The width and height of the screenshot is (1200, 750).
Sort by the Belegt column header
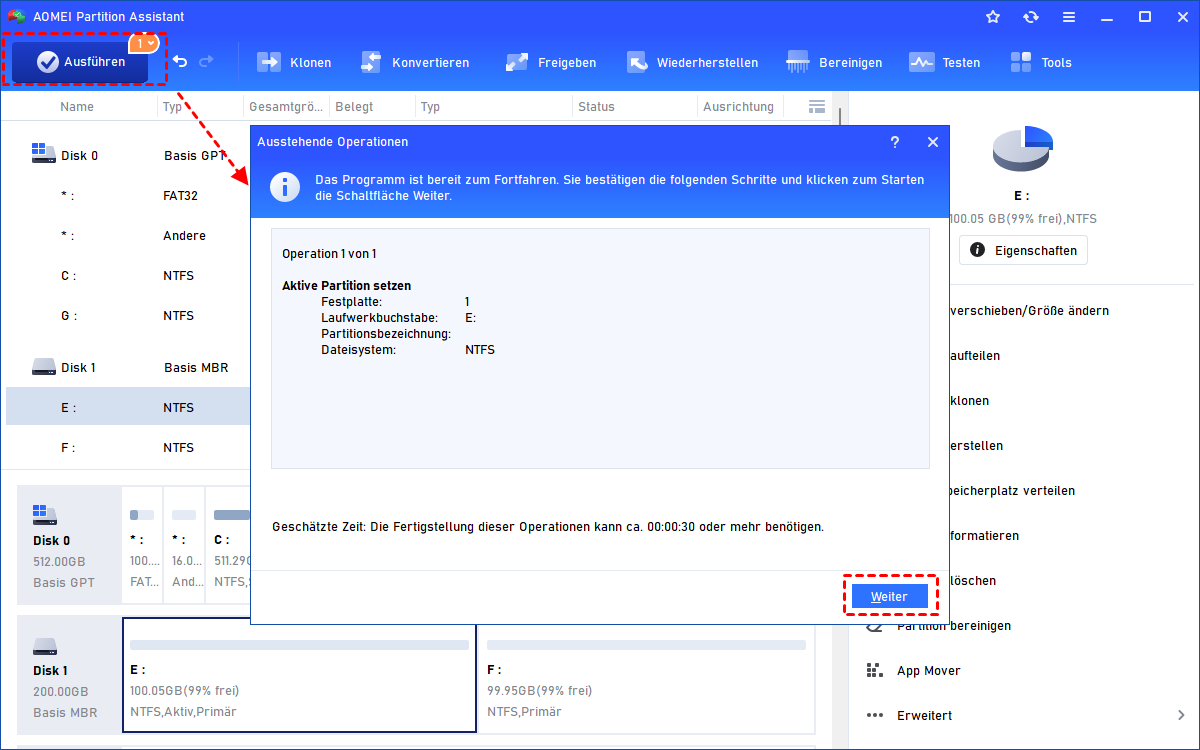point(355,106)
